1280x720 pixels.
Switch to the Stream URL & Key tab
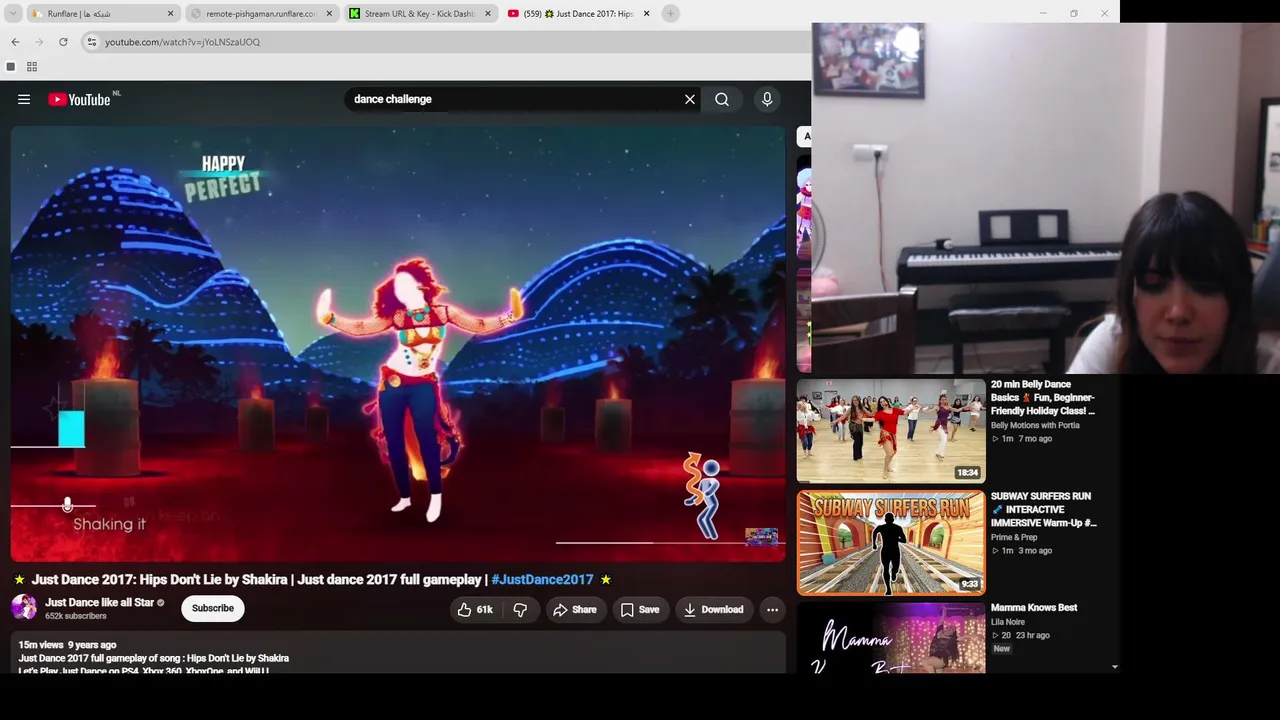coord(421,14)
